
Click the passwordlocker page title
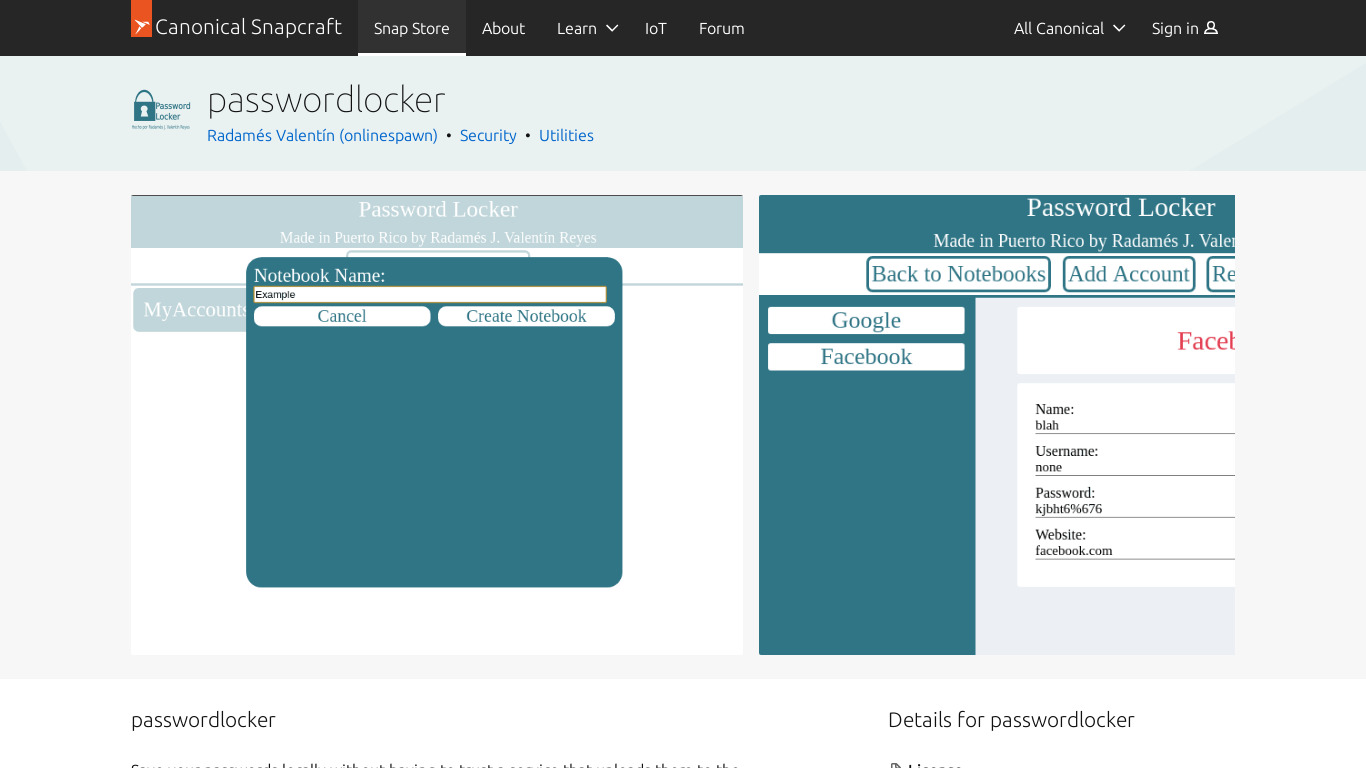(x=326, y=100)
